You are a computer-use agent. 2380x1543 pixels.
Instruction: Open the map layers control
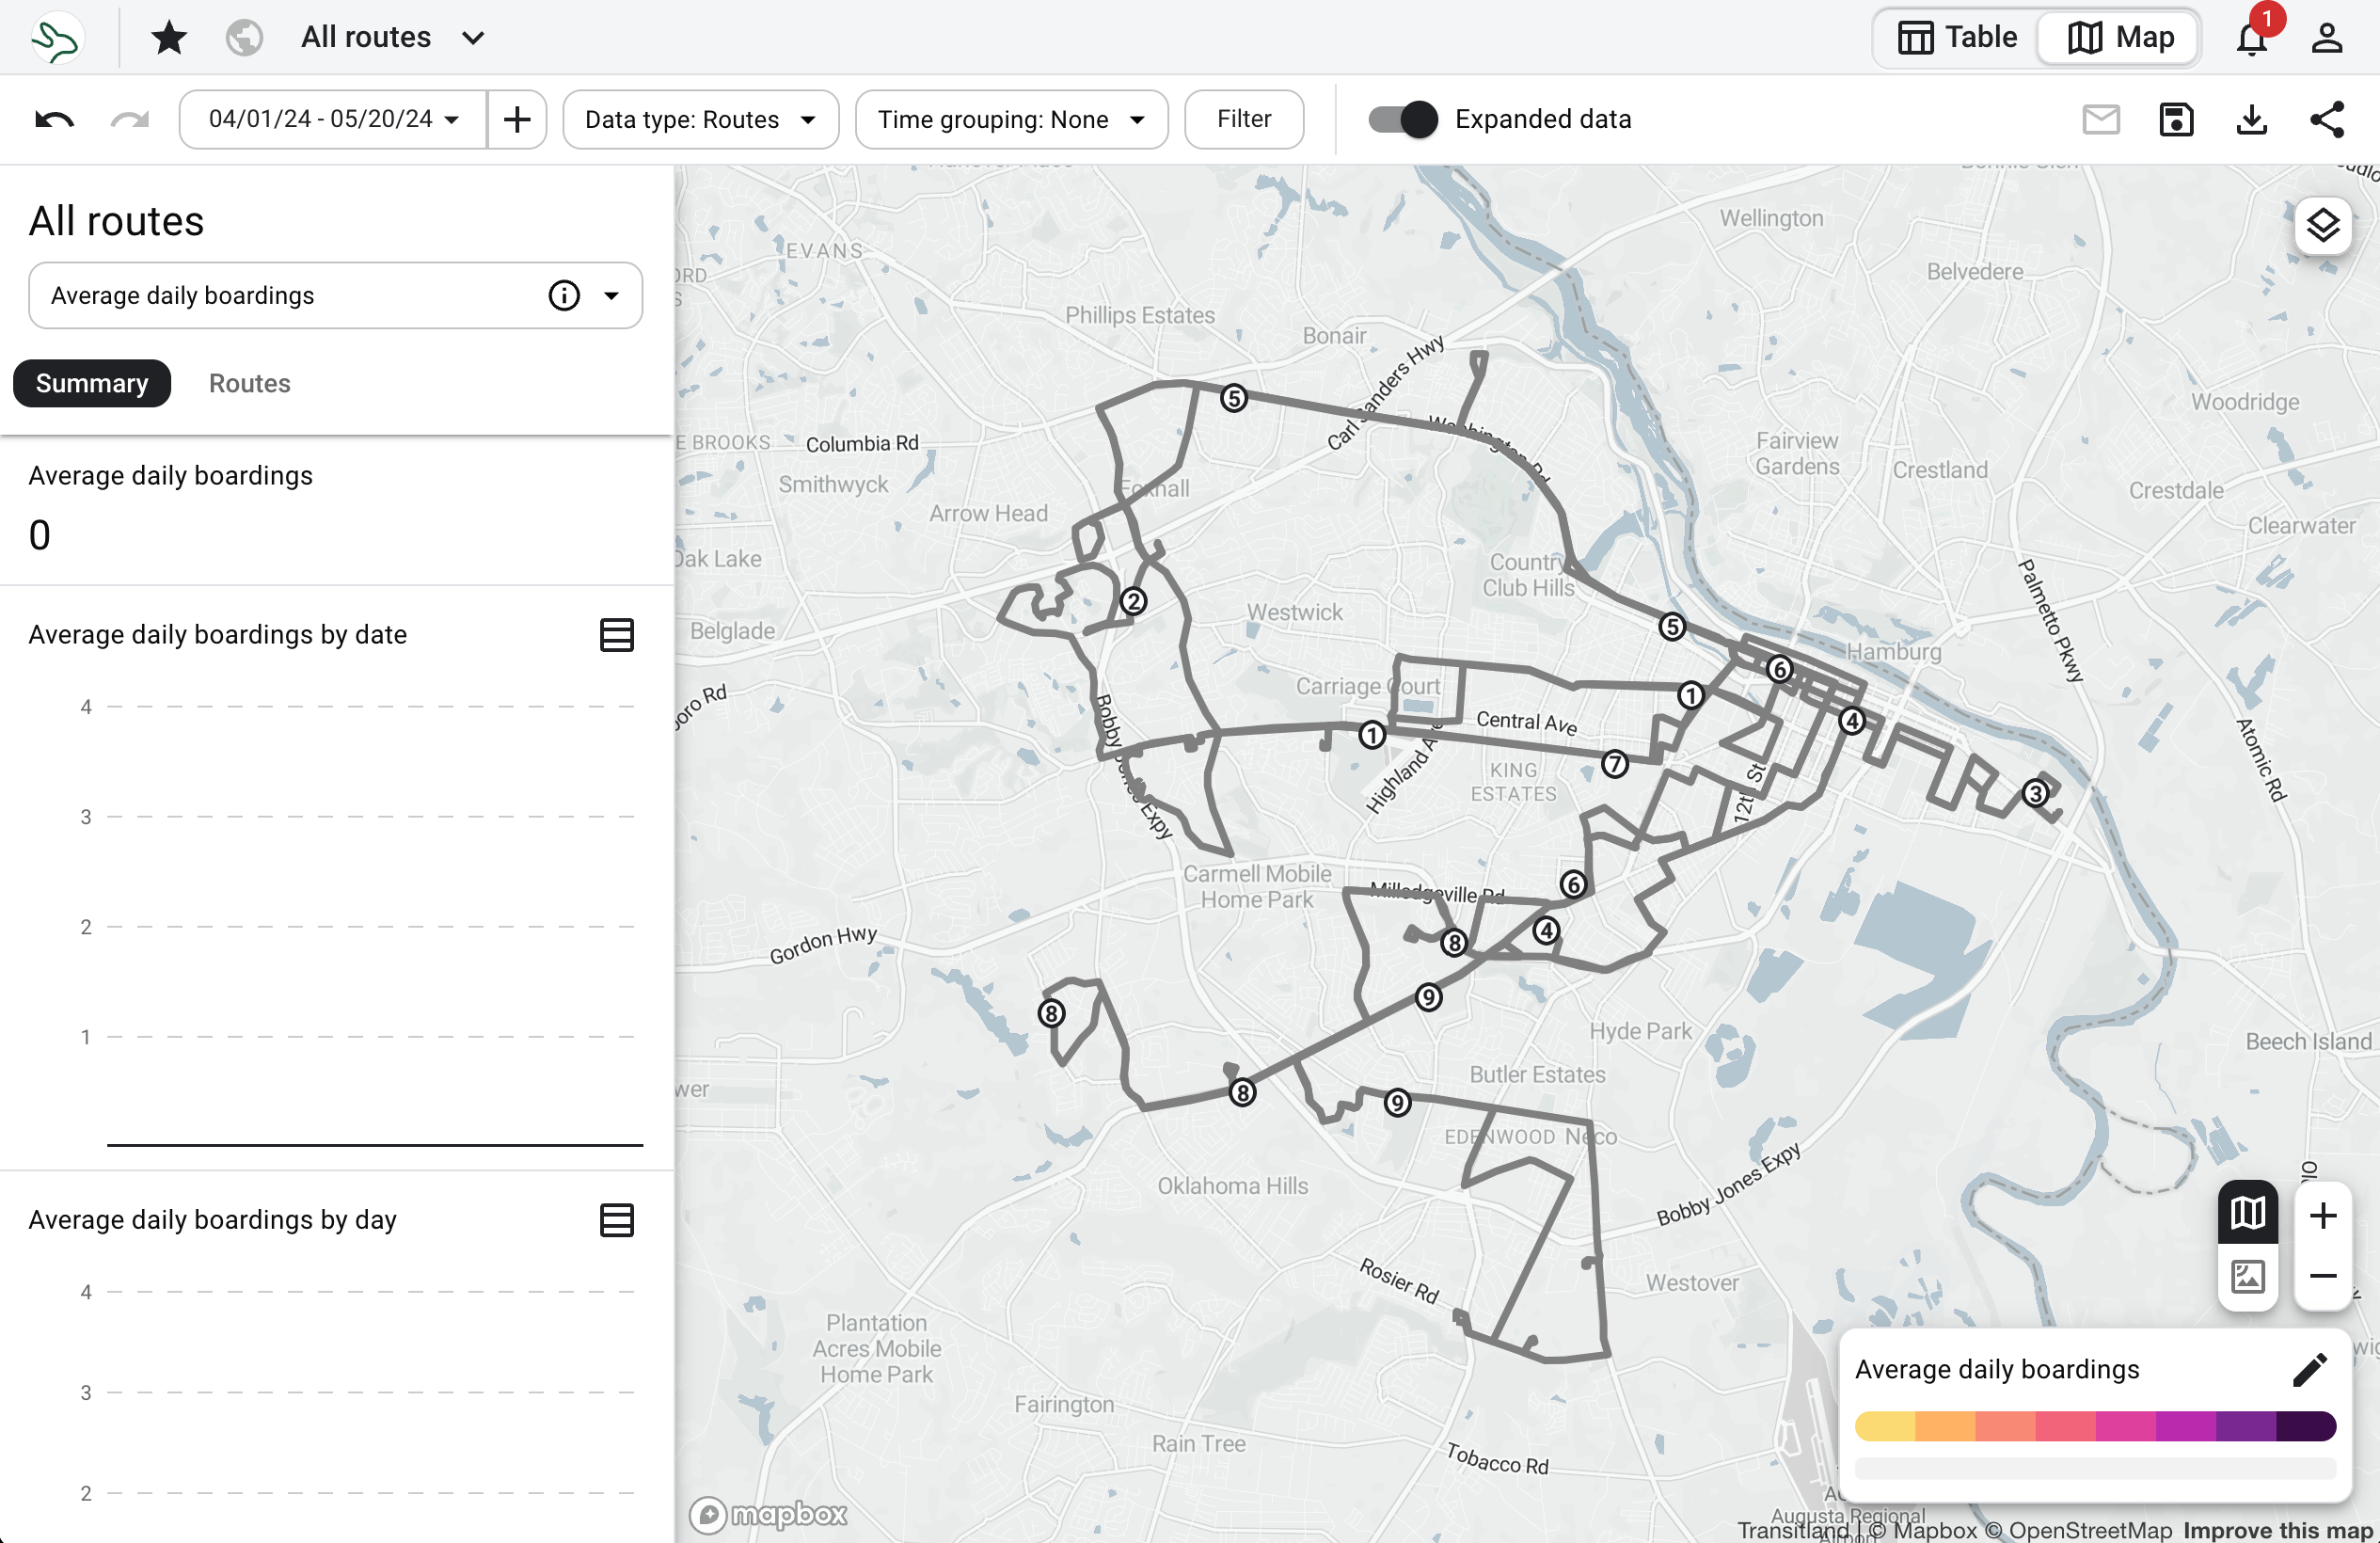2322,225
